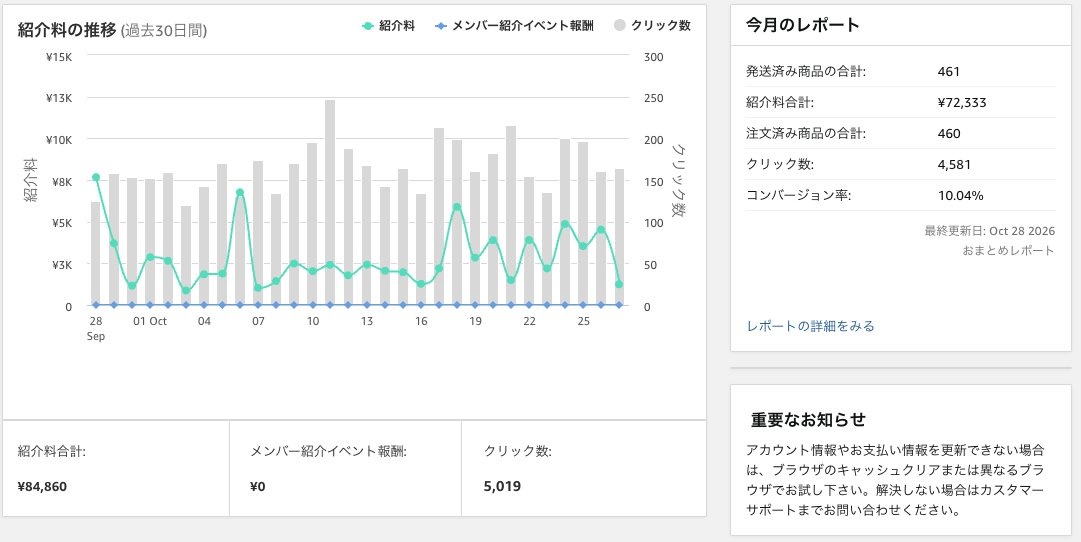1081x542 pixels.
Task: Click the ¥3K axis label
Action: (61, 265)
